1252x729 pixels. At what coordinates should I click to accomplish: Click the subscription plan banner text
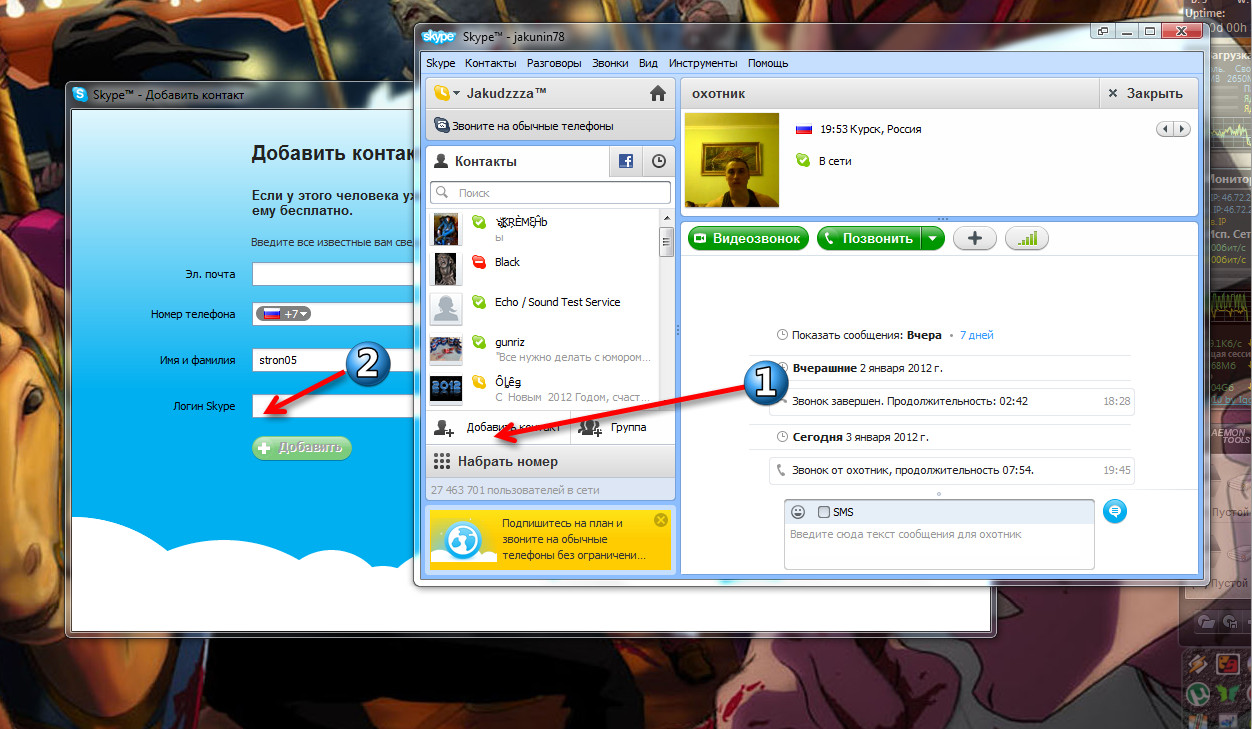click(x=574, y=539)
